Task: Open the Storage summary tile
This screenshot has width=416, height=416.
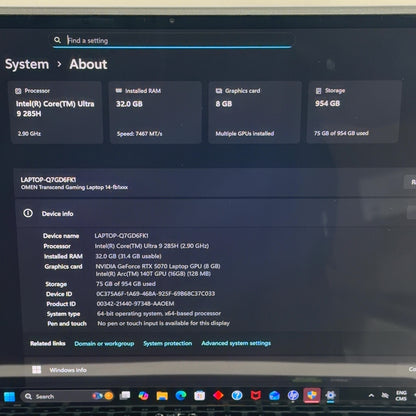Action: 354,112
